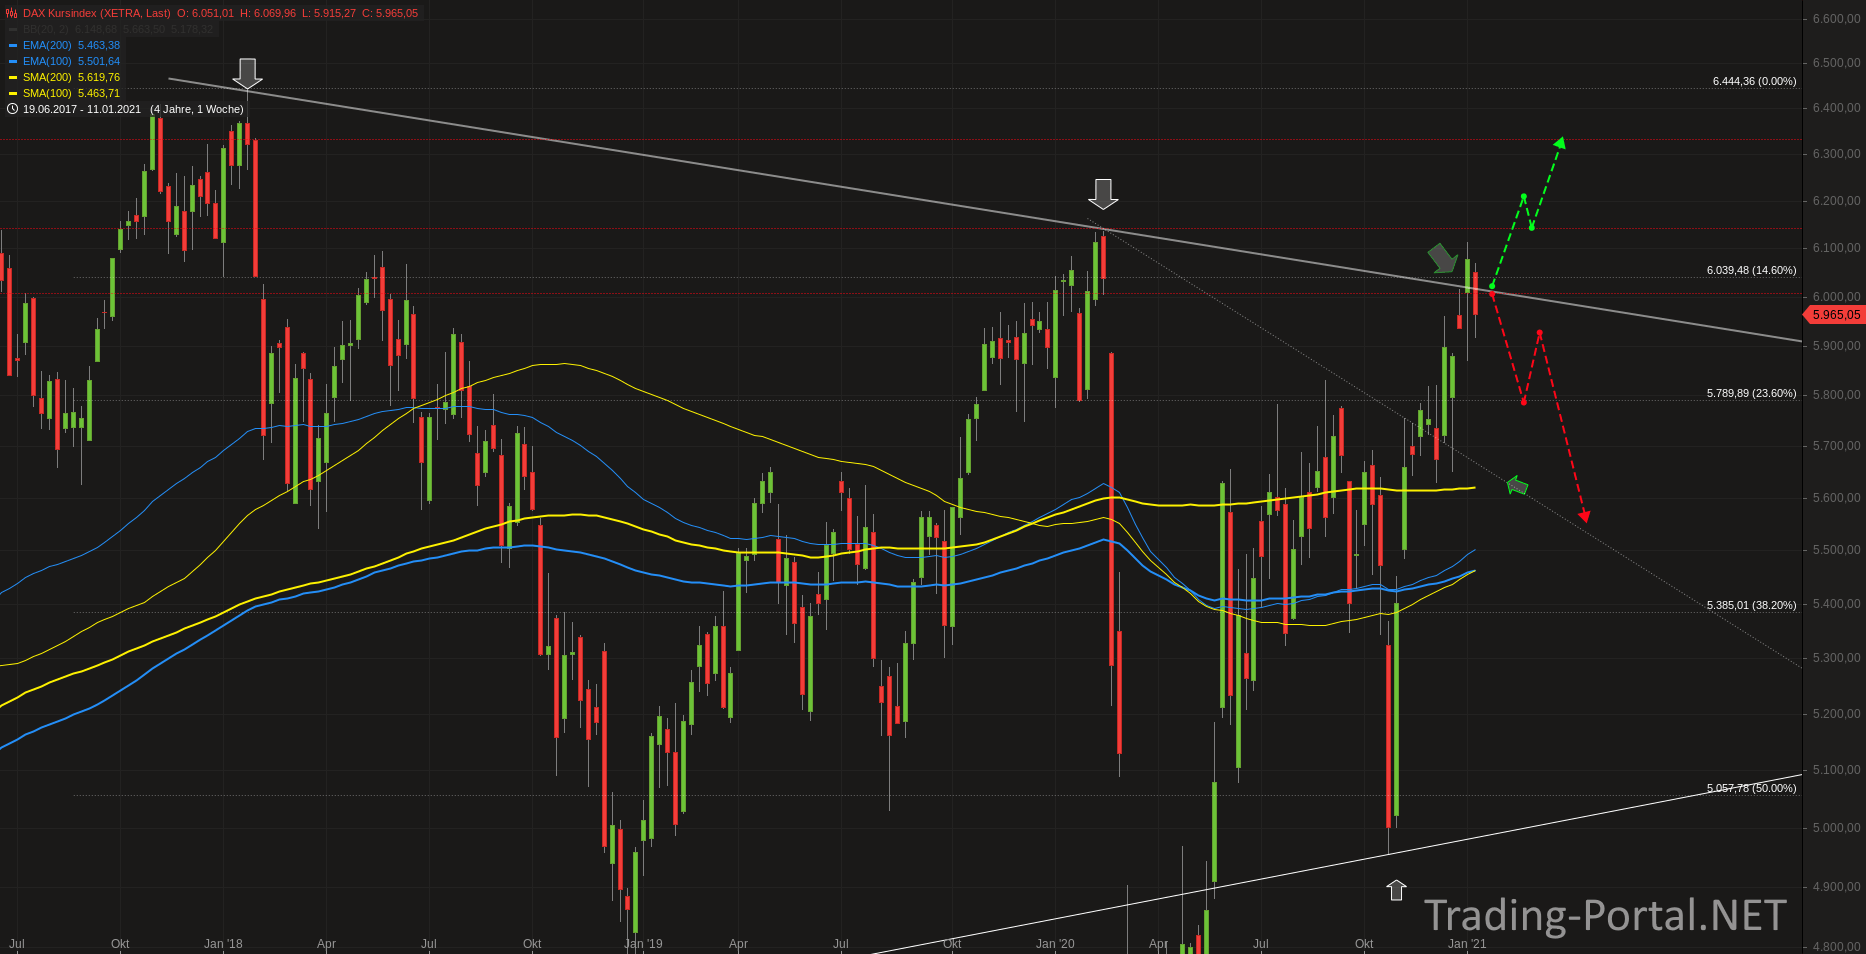Select the small green arrow near SMA line end

1517,485
